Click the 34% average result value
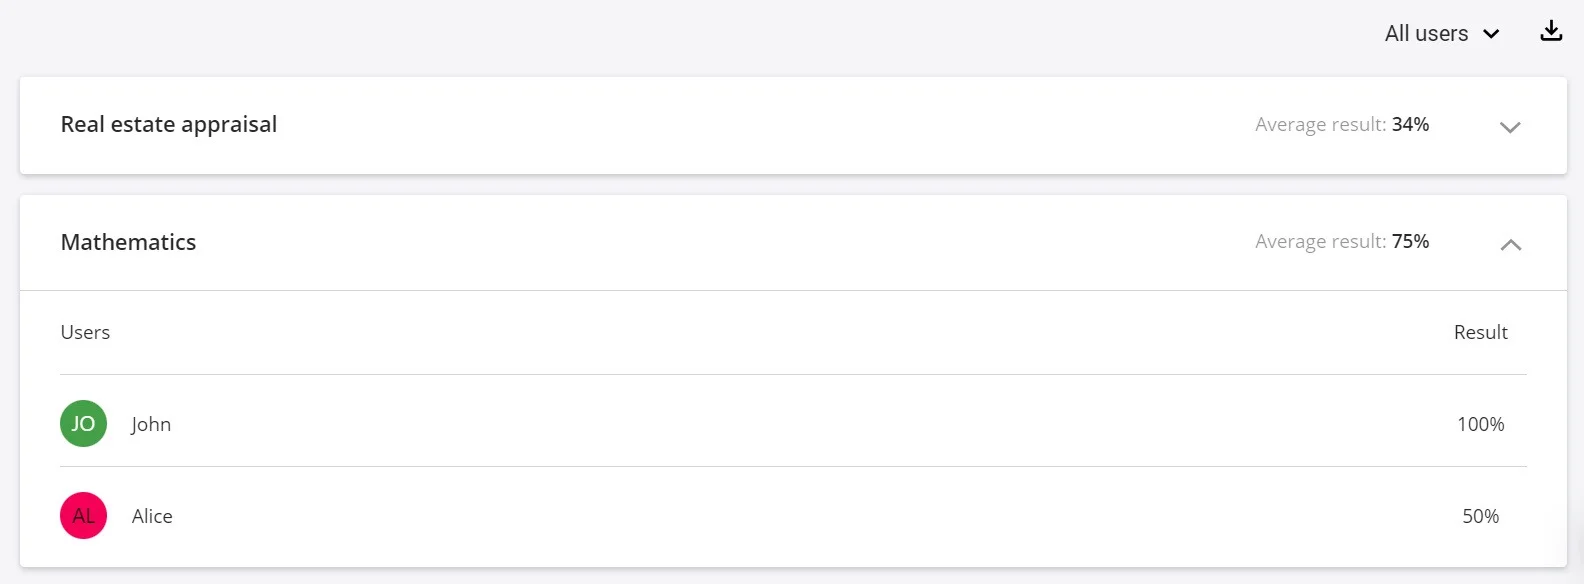The image size is (1584, 584). tap(1410, 124)
